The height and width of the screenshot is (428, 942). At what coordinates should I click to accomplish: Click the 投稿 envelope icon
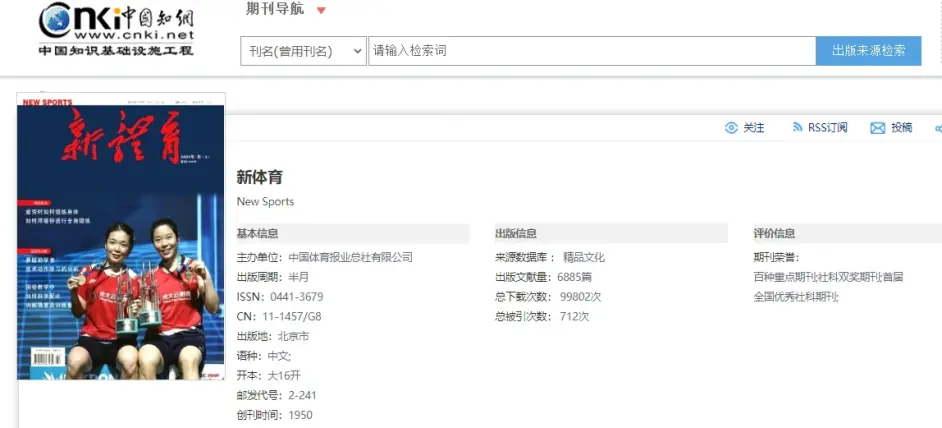click(878, 128)
